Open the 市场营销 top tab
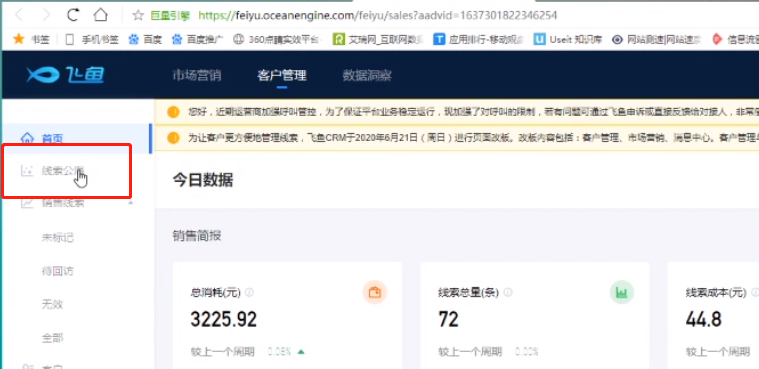Viewport: 759px width, 369px height. tap(197, 76)
